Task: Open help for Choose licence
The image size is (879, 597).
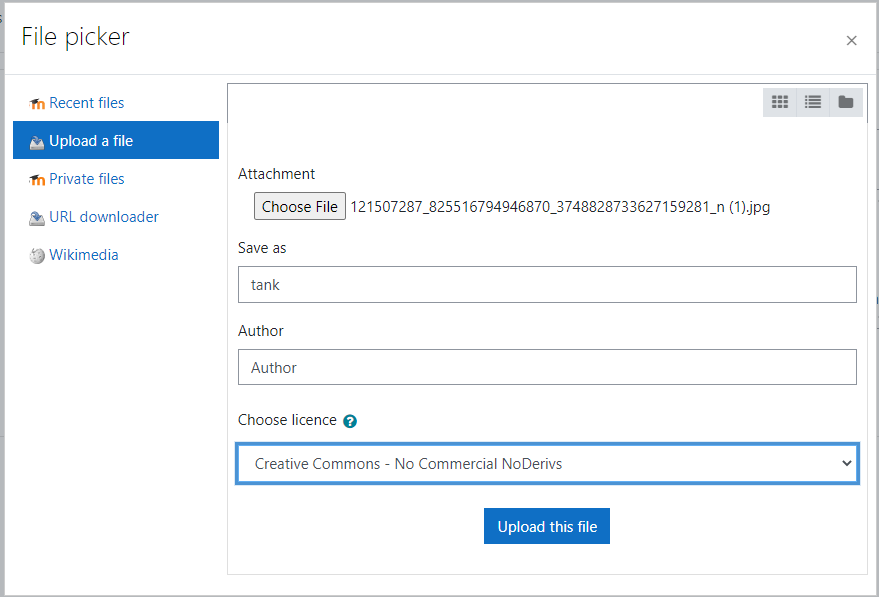Action: point(350,421)
